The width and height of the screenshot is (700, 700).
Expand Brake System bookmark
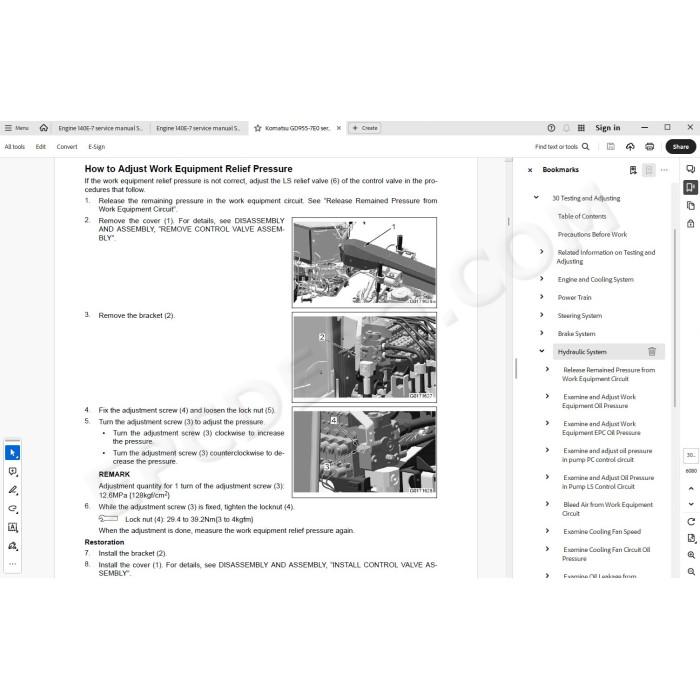[x=542, y=333]
